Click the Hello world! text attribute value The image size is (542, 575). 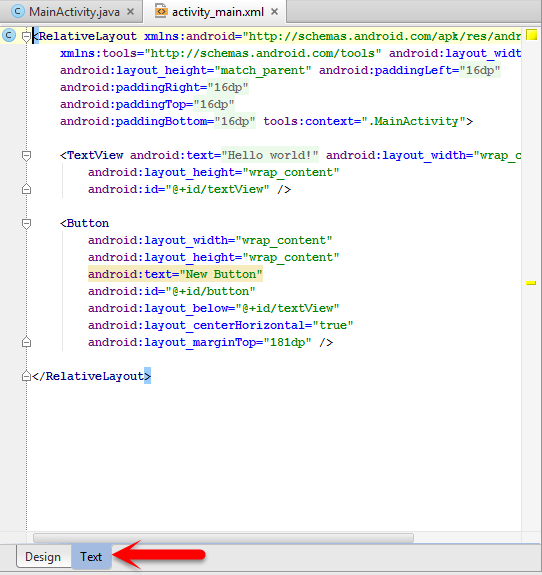270,155
